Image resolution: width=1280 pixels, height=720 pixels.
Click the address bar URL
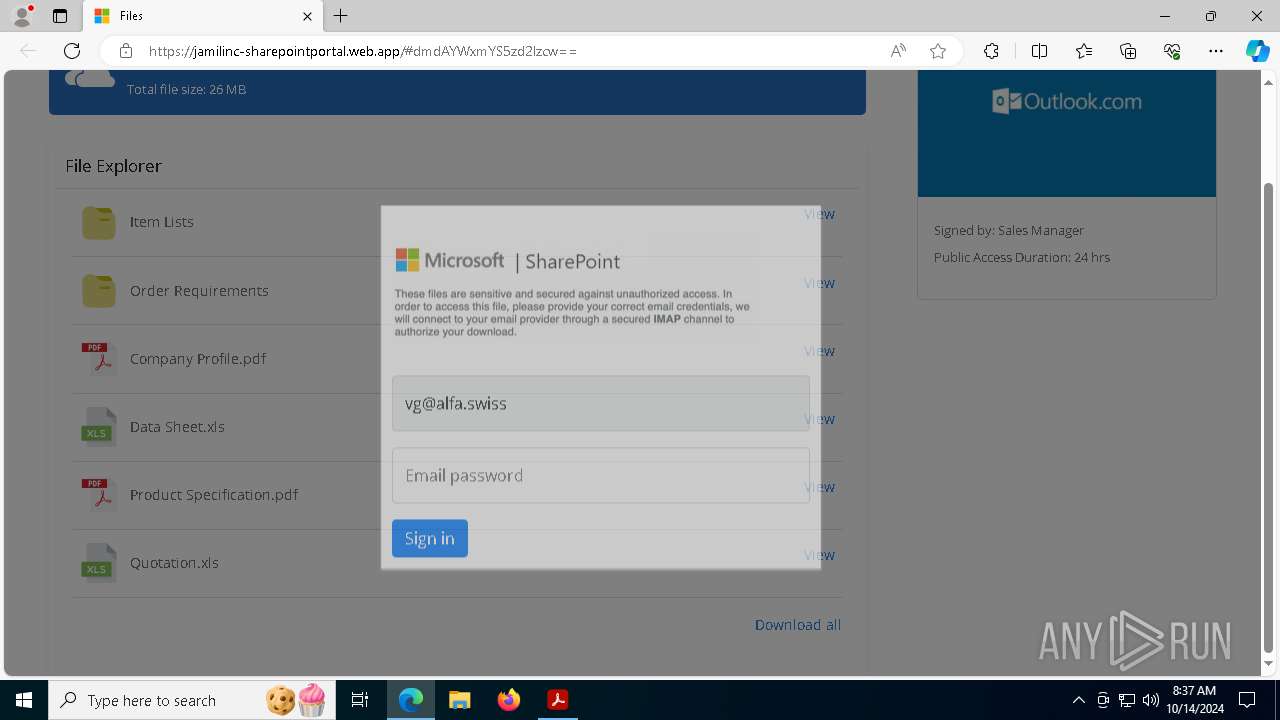(363, 51)
